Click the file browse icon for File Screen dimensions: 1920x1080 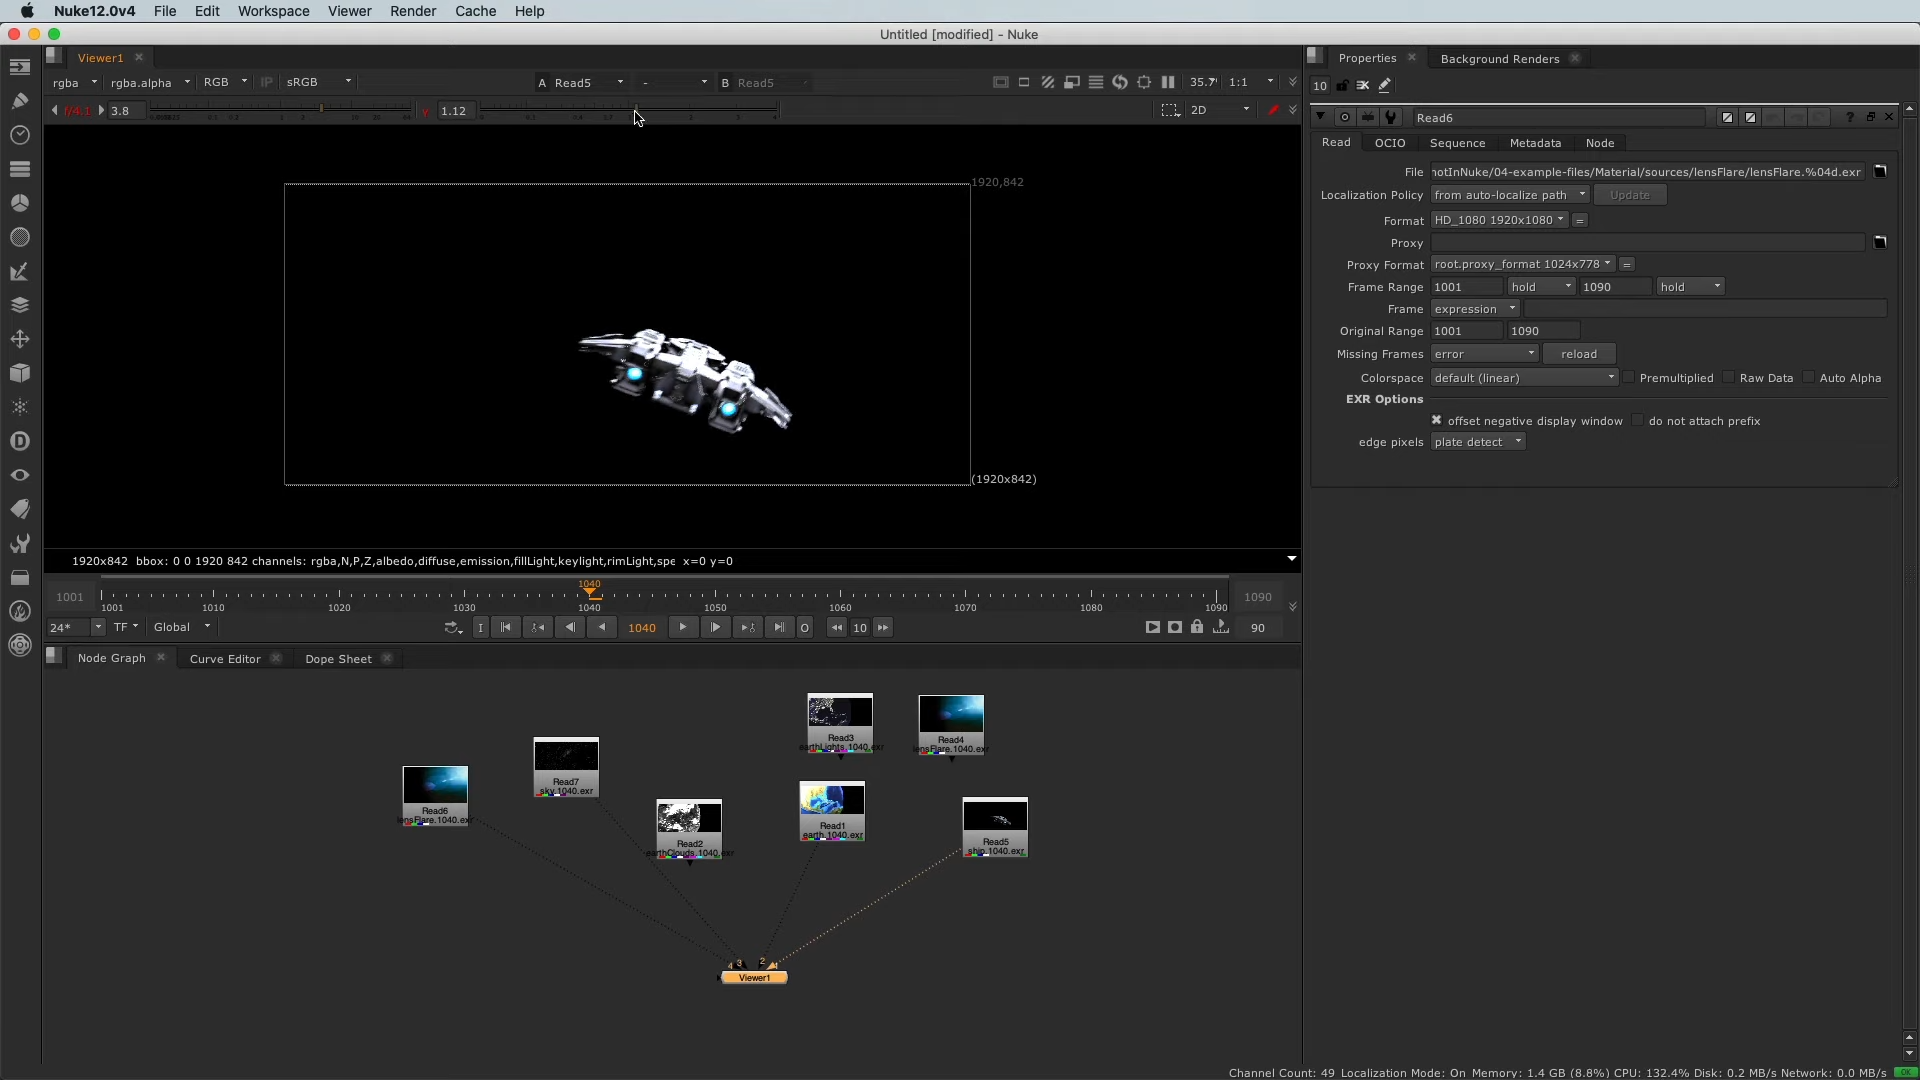tap(1880, 171)
